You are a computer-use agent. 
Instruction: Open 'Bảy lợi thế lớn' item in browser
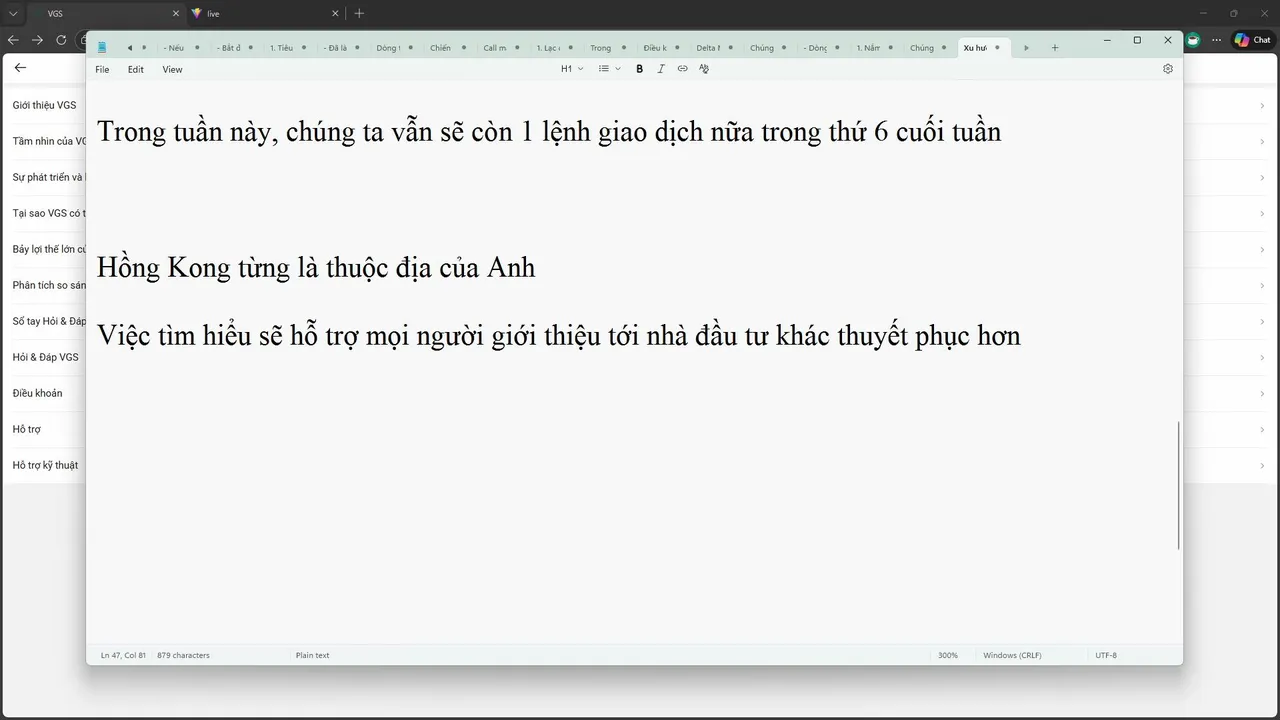[49, 249]
